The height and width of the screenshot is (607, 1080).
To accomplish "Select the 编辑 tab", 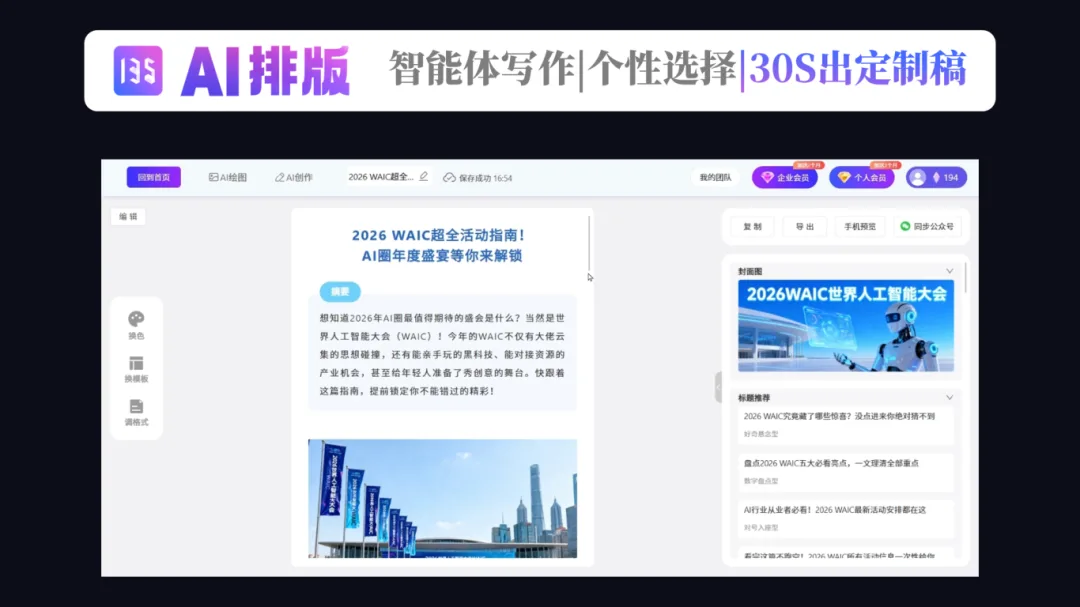I will pos(128,216).
